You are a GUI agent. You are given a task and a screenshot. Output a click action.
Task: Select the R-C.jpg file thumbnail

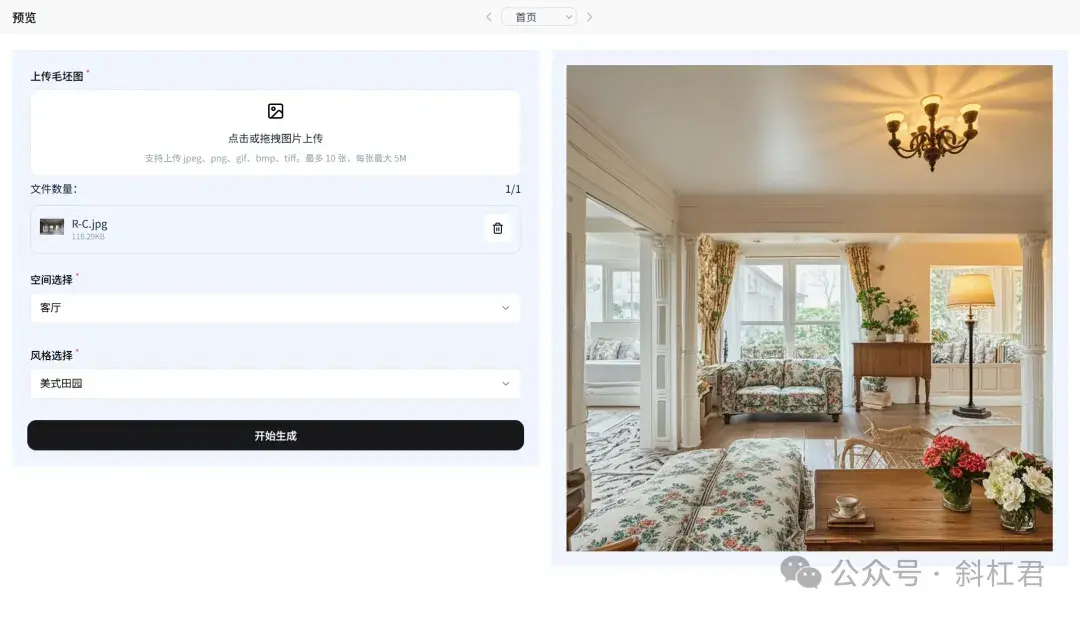pyautogui.click(x=52, y=227)
